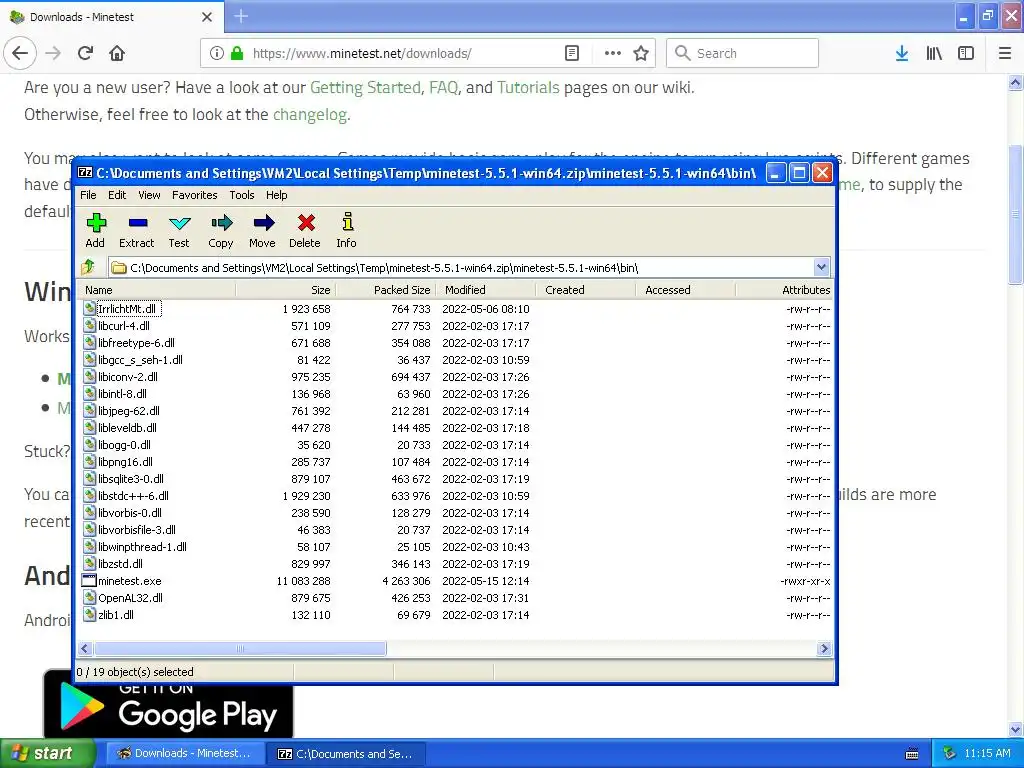Switch to the Firefox taskbar button

(x=185, y=753)
